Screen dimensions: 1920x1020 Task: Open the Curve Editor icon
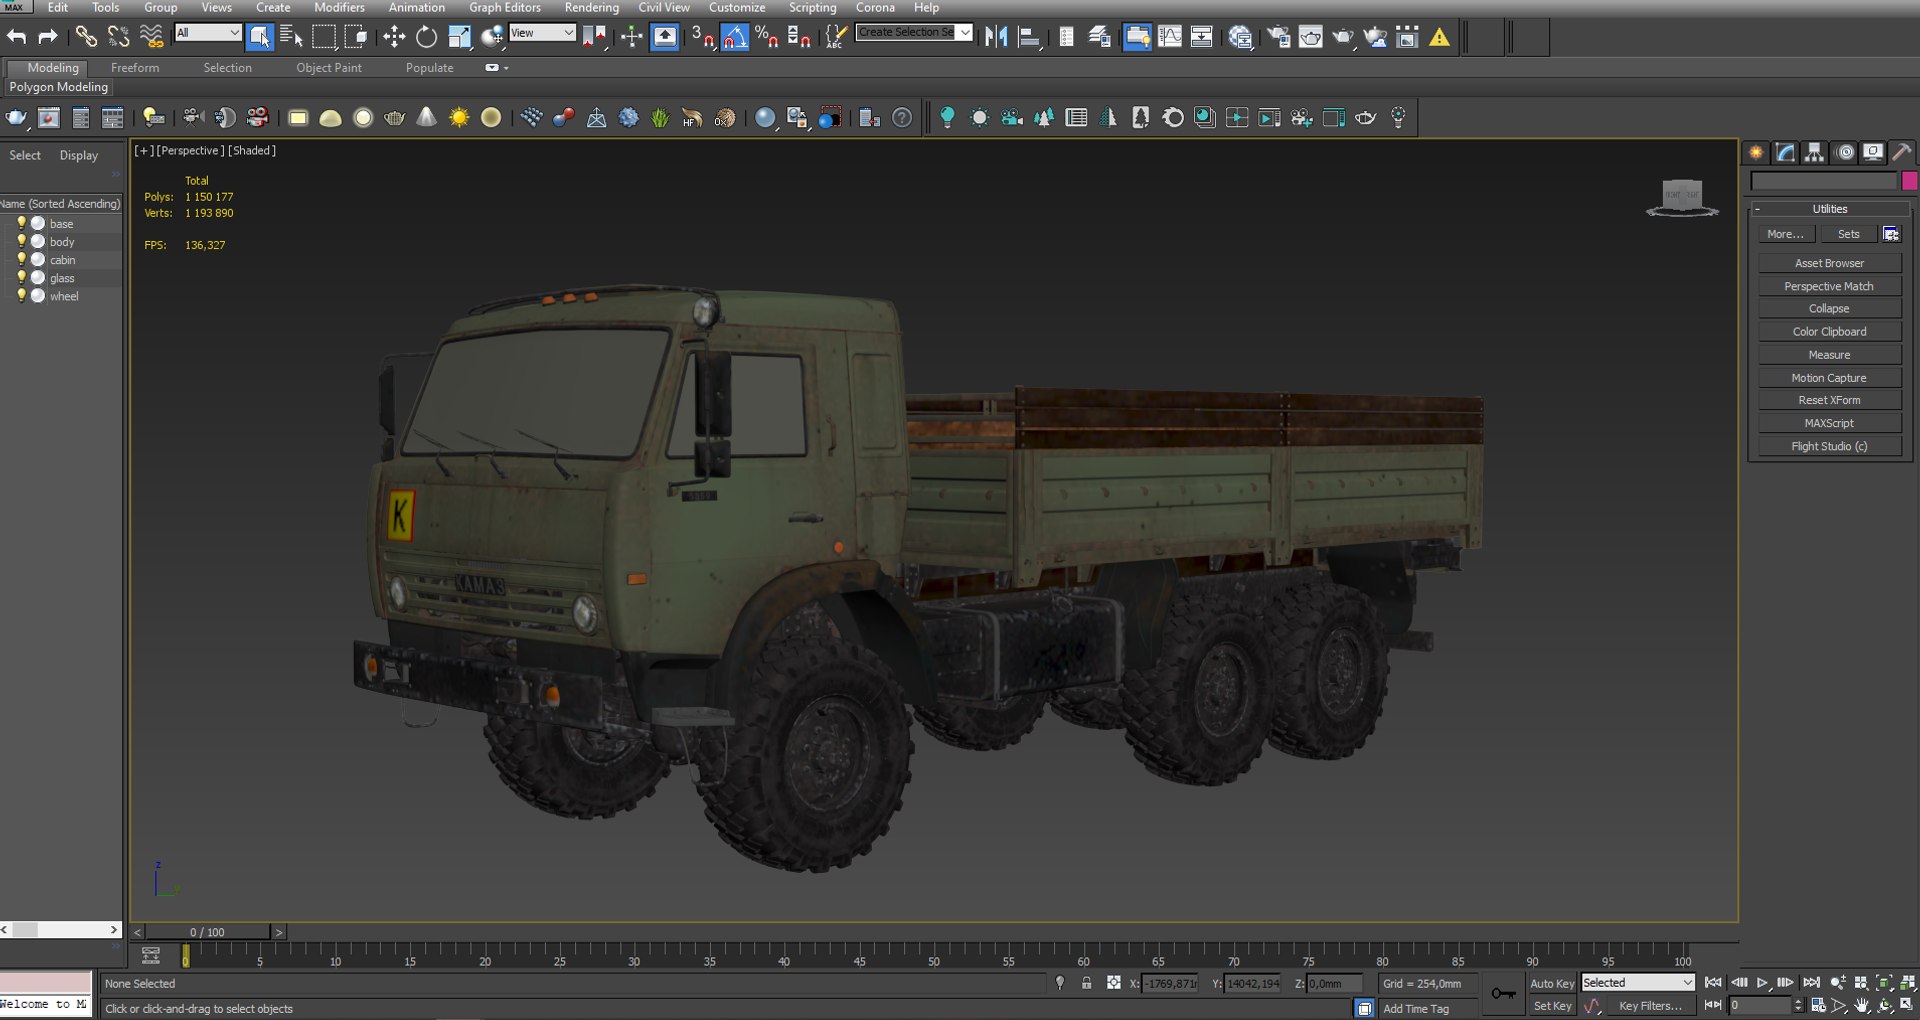pos(1170,37)
